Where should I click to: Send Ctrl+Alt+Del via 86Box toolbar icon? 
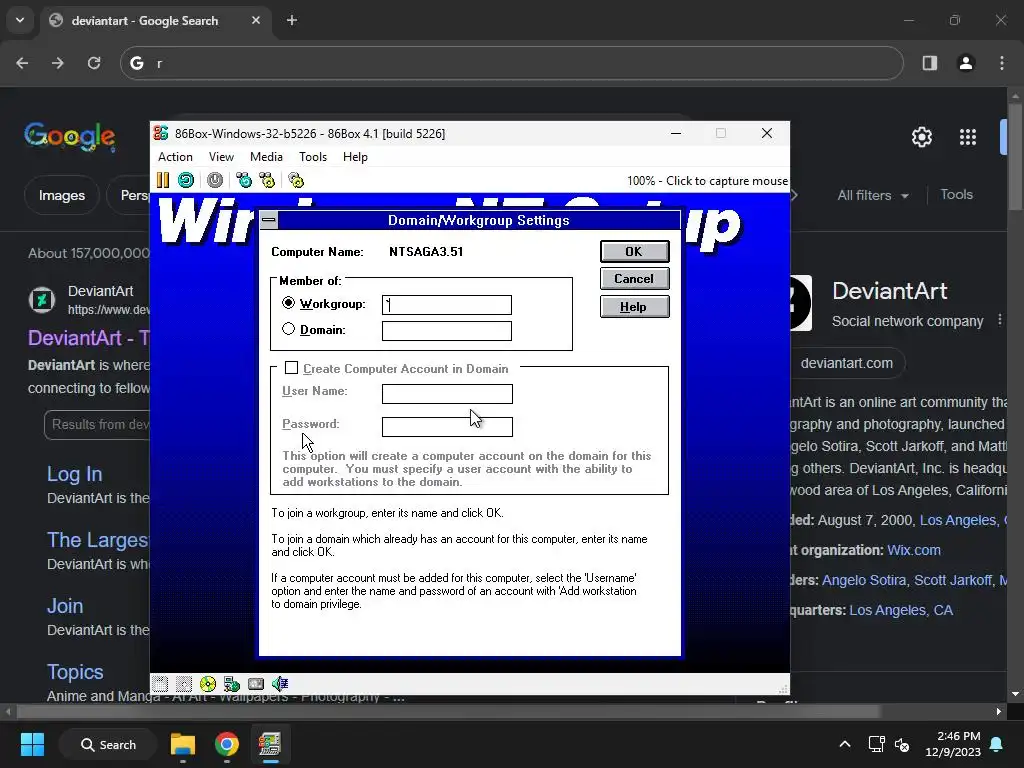pyautogui.click(x=244, y=180)
